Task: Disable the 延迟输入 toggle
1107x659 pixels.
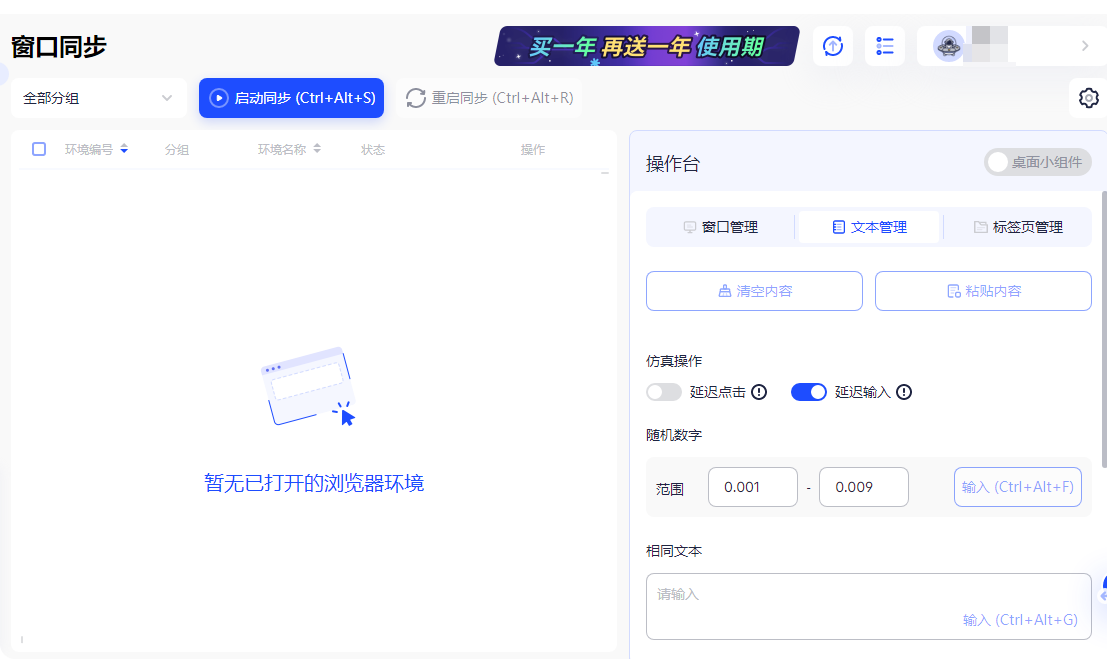Action: [809, 392]
